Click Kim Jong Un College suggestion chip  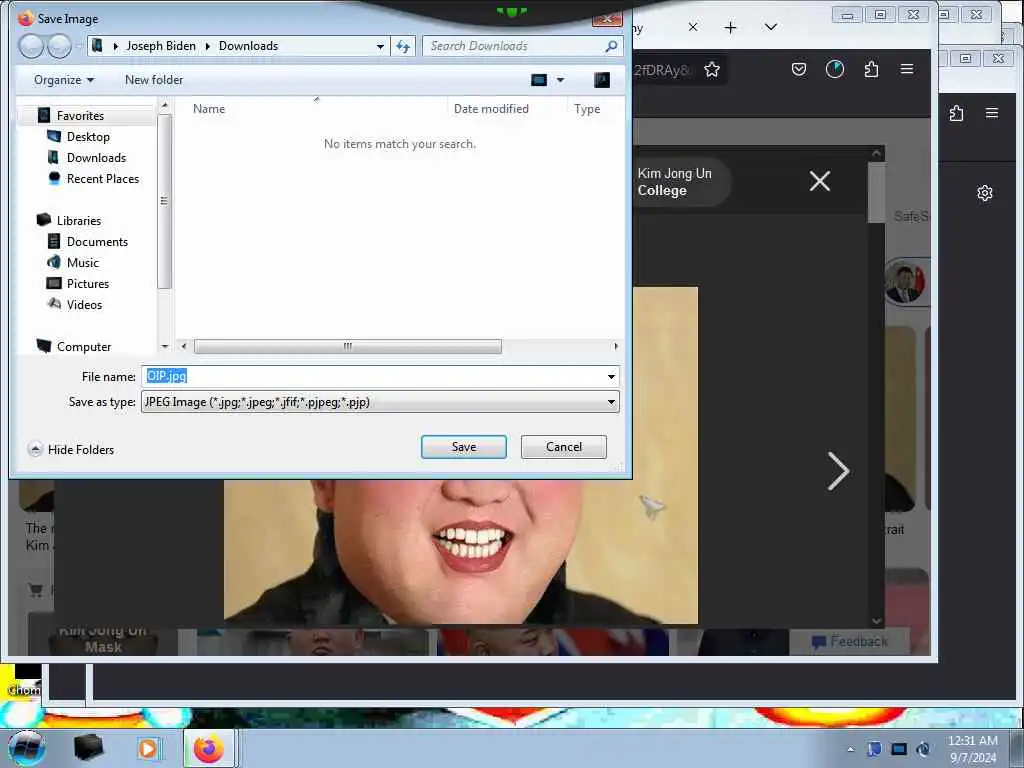[680, 182]
